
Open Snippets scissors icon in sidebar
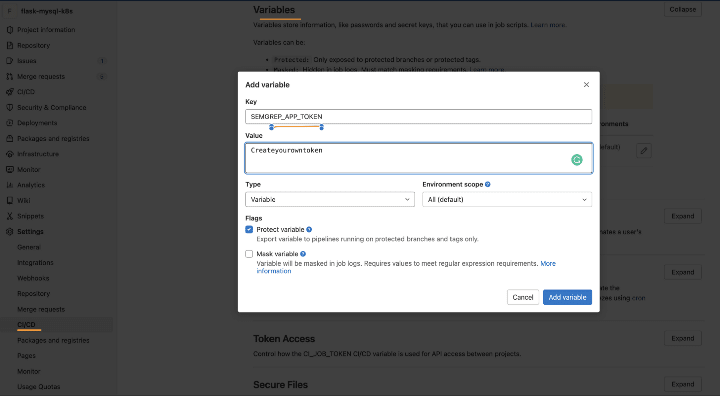click(x=10, y=216)
